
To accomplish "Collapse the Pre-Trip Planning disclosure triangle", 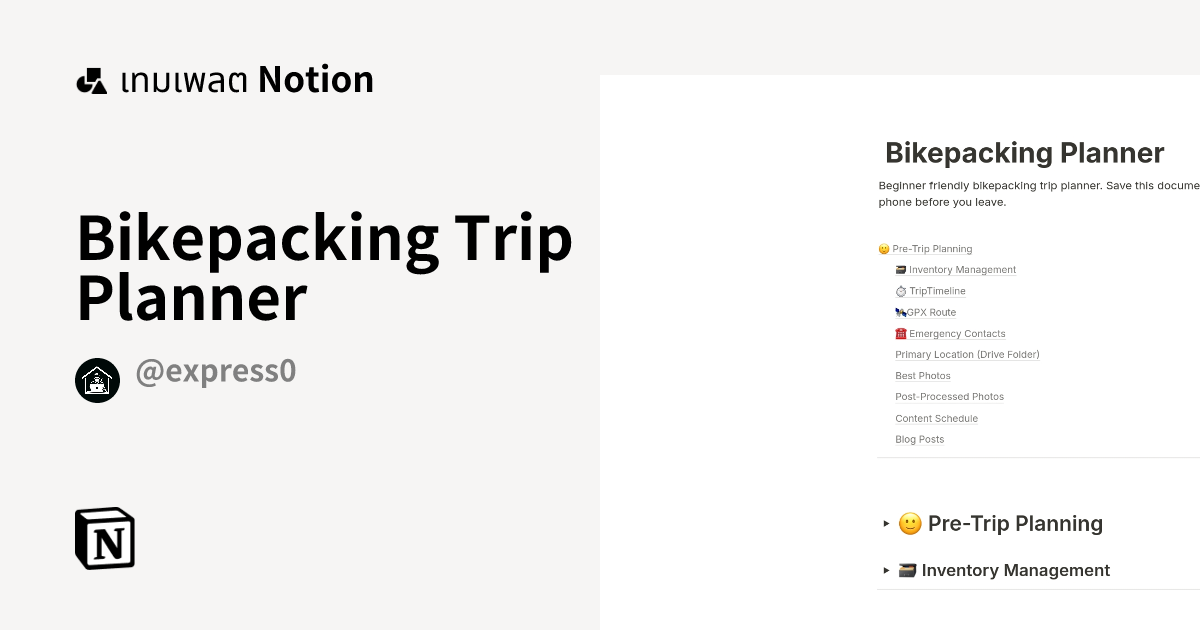I will click(886, 523).
